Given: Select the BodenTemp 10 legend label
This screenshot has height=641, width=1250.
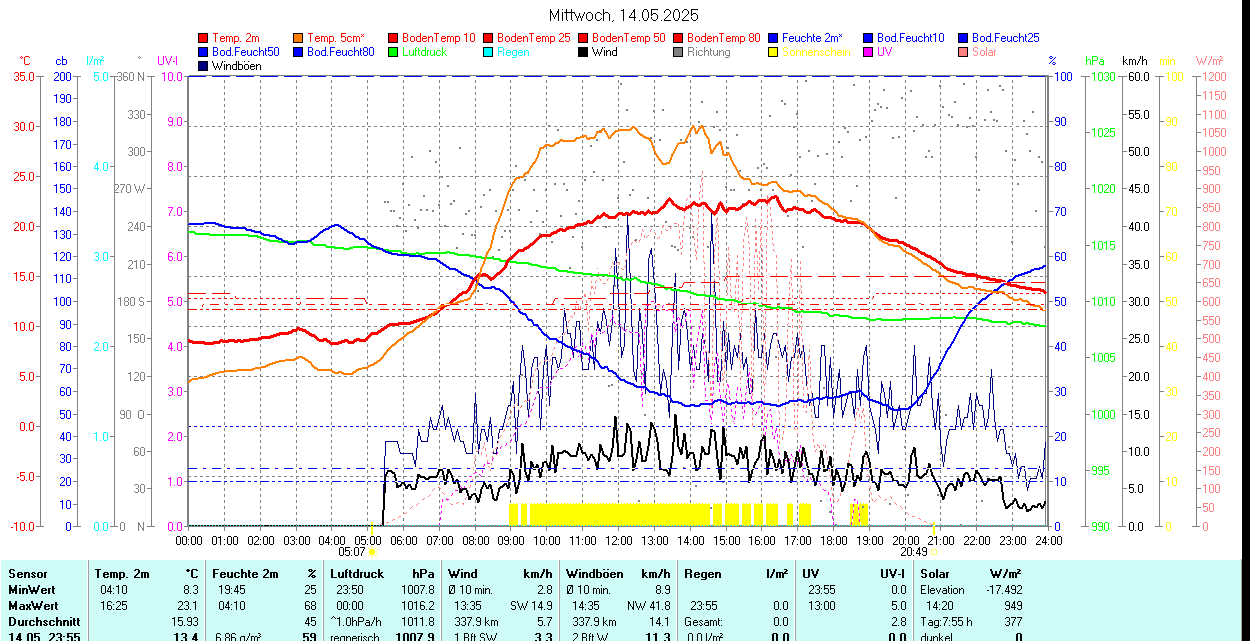Looking at the screenshot, I should [x=439, y=38].
